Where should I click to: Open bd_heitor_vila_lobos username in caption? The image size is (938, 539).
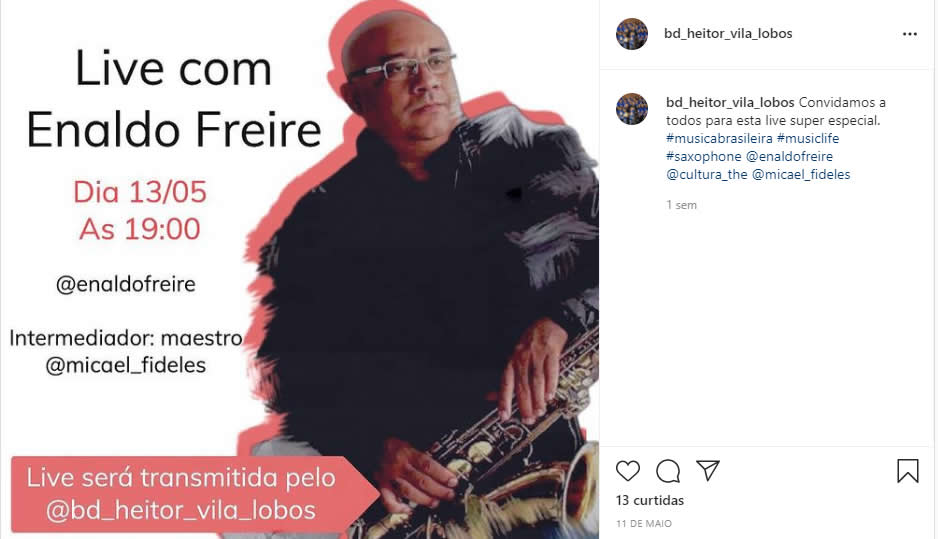(730, 102)
